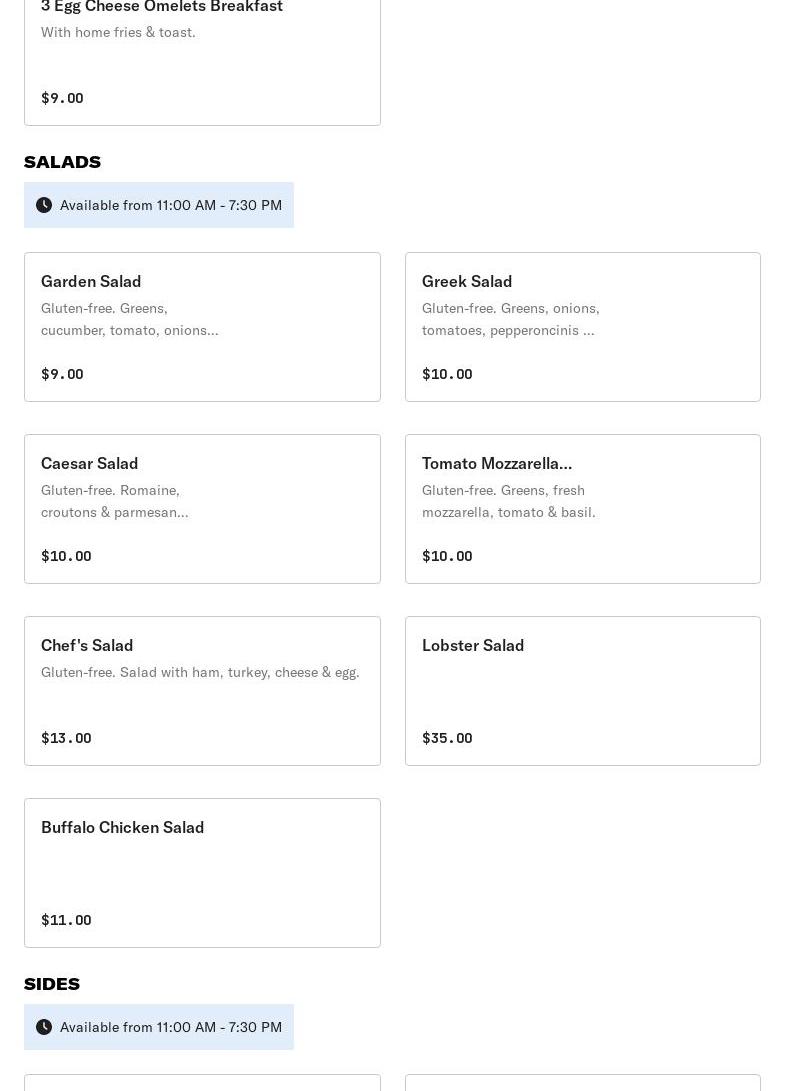Click the Chef's Salad $13.00 price

66,738
